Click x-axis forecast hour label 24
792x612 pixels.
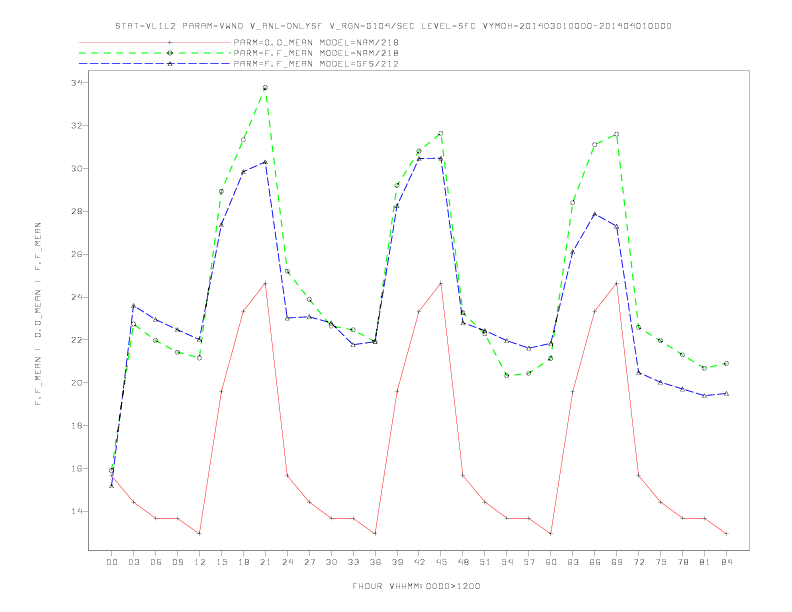point(287,562)
